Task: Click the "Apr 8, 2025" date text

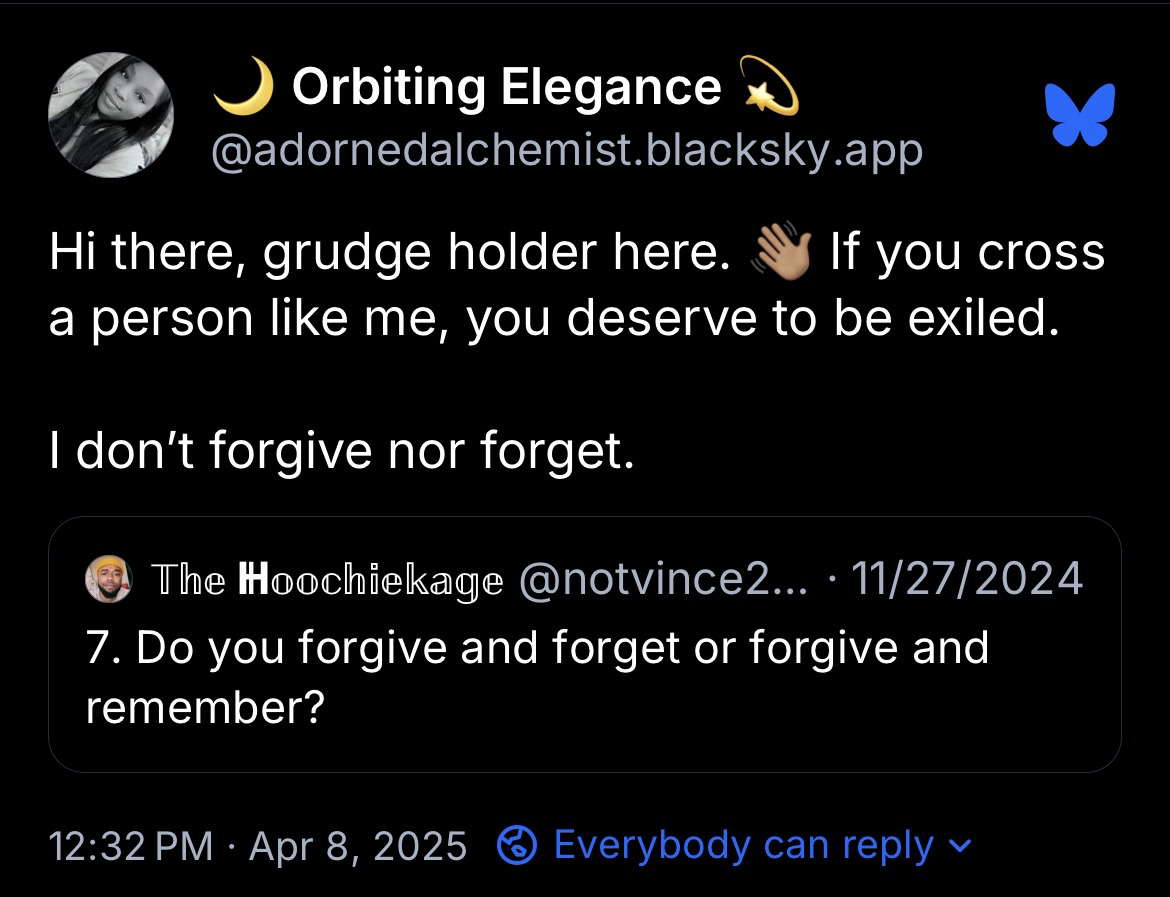Action: (x=358, y=846)
